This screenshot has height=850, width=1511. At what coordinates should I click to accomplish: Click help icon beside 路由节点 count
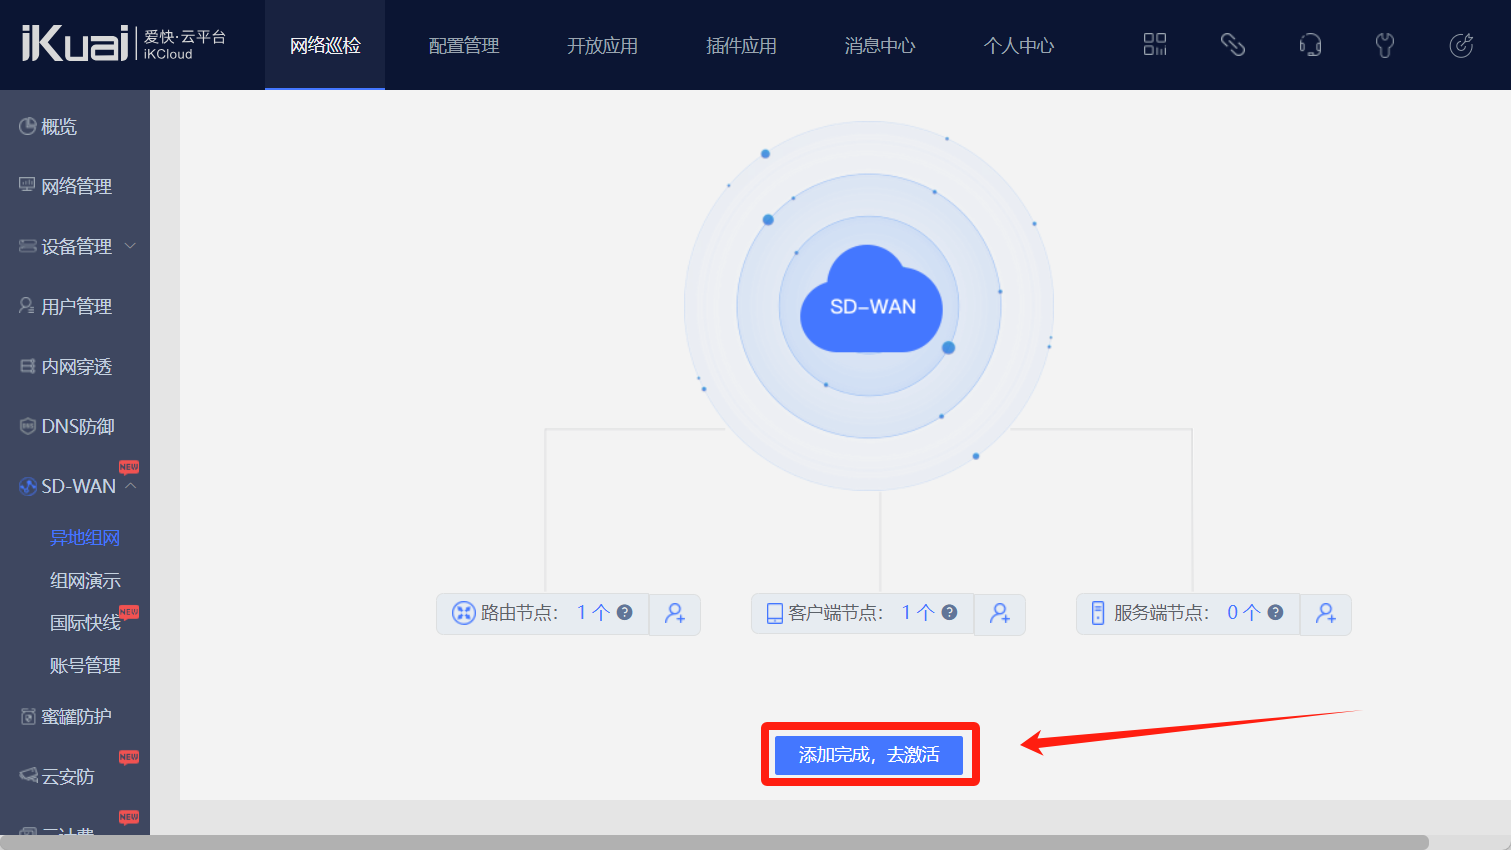625,613
